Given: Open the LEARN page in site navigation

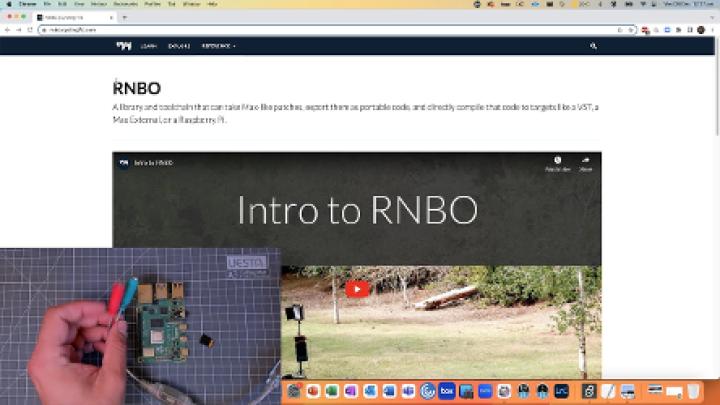Looking at the screenshot, I should (x=148, y=46).
